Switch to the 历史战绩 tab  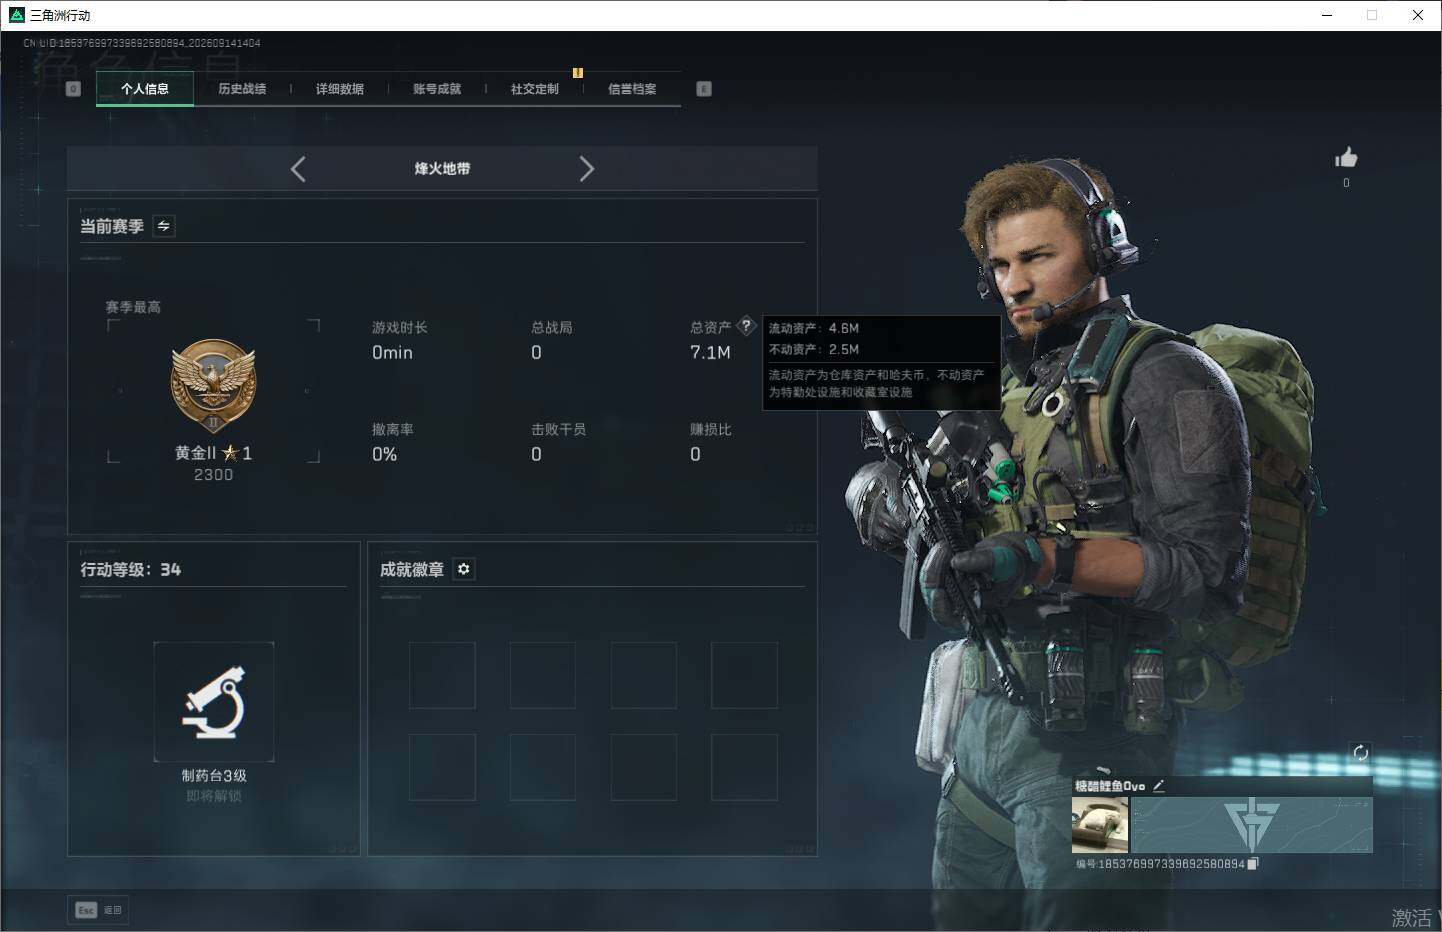pos(242,89)
